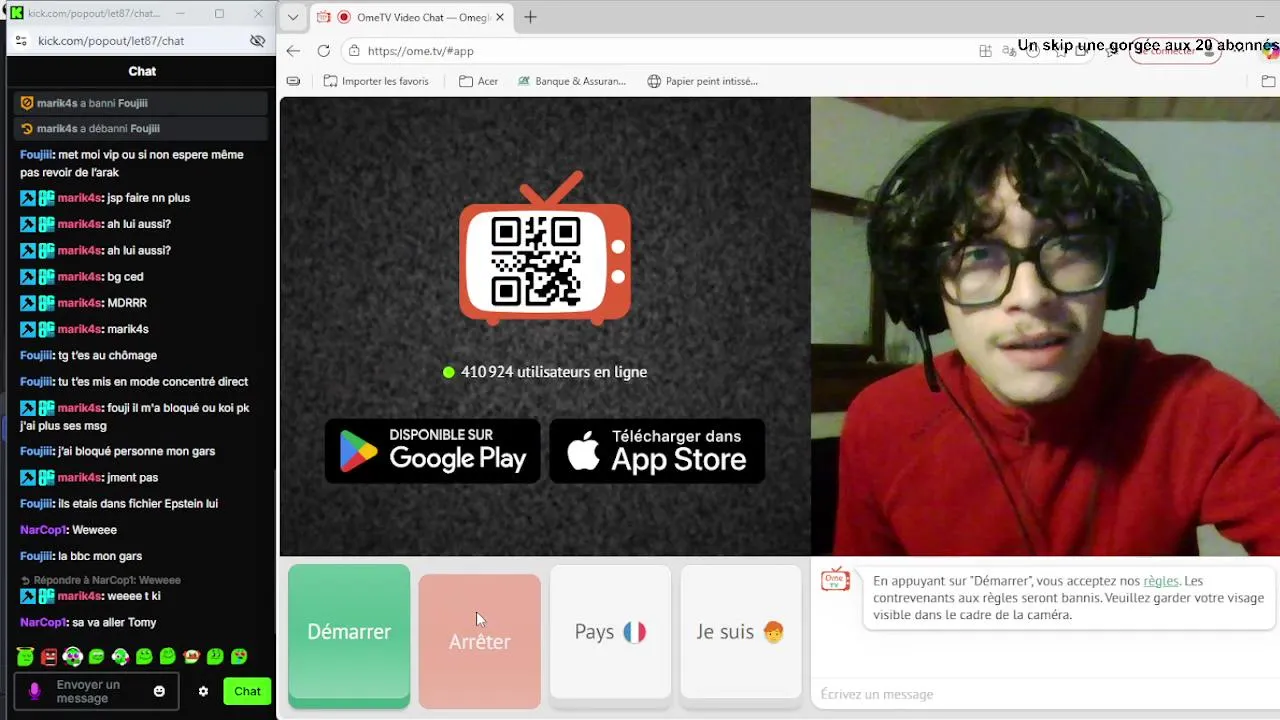This screenshot has height=720, width=1280.
Task: Open the other favorites folder at bar's end
Action: click(x=1268, y=81)
